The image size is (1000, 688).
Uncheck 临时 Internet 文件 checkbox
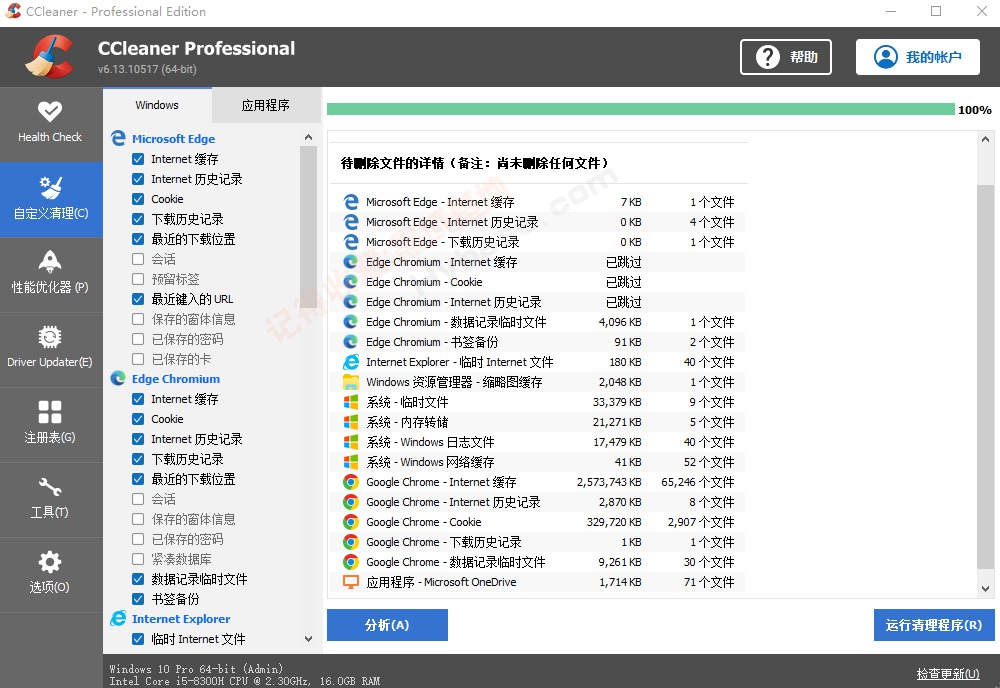pos(138,639)
